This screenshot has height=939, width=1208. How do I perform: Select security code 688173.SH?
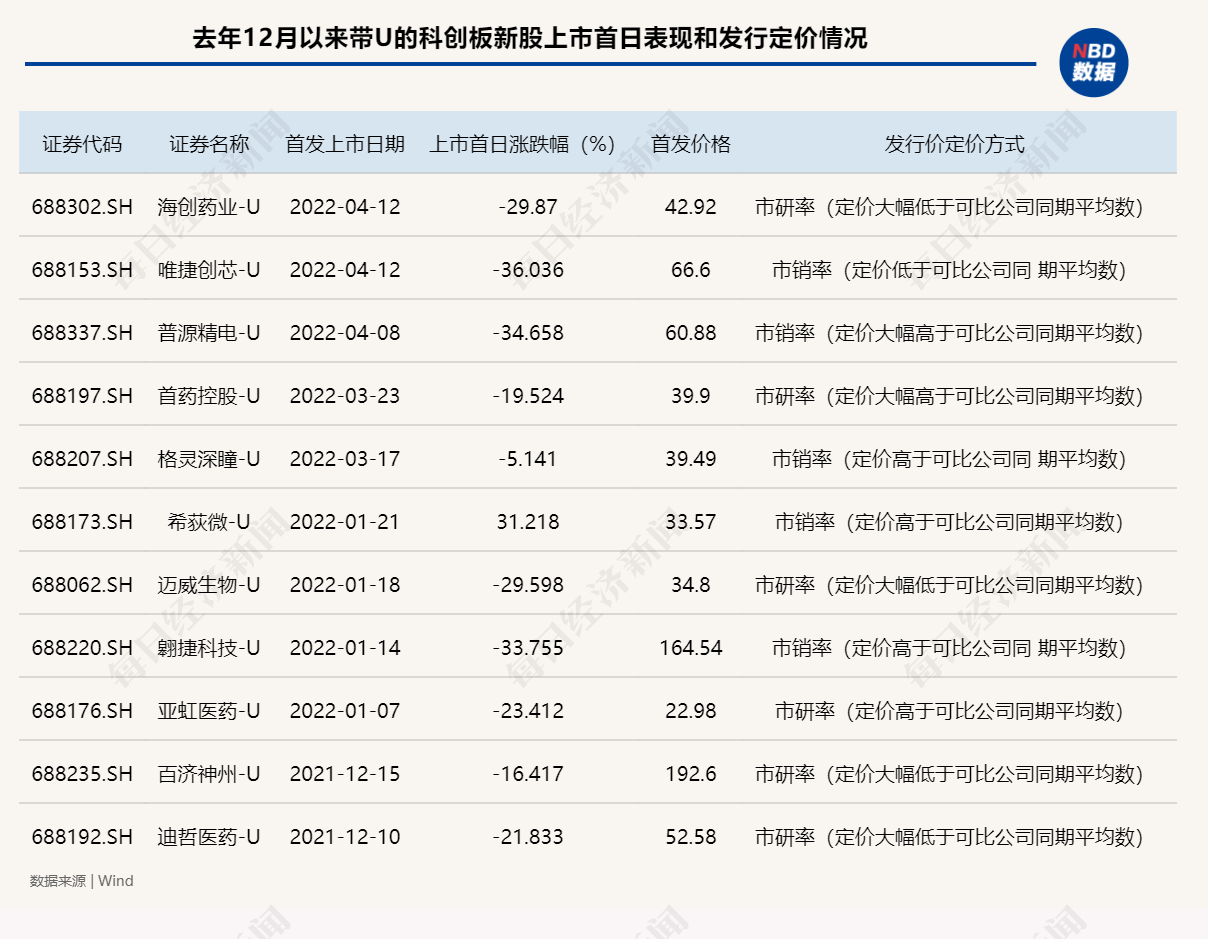[82, 522]
